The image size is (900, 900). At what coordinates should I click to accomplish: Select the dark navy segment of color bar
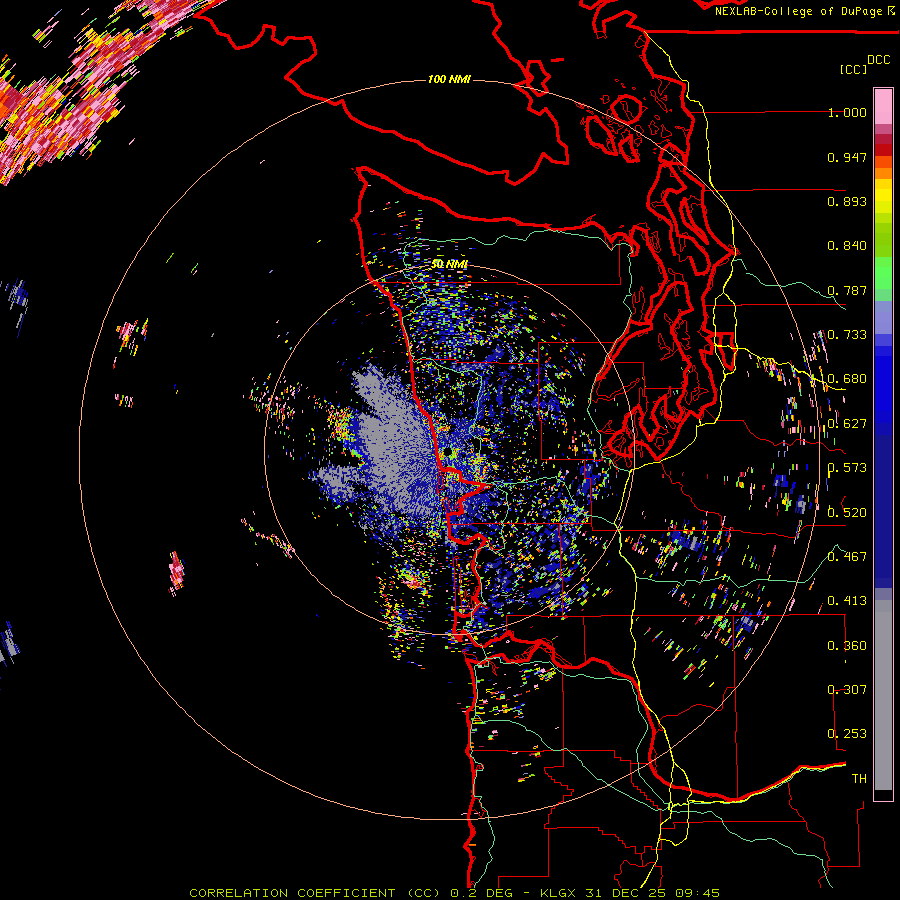pos(883,505)
